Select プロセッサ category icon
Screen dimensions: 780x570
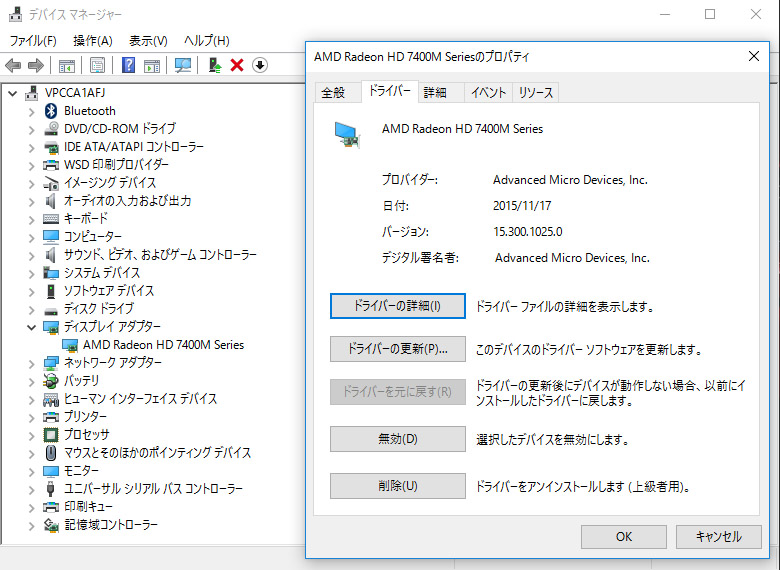(51, 435)
